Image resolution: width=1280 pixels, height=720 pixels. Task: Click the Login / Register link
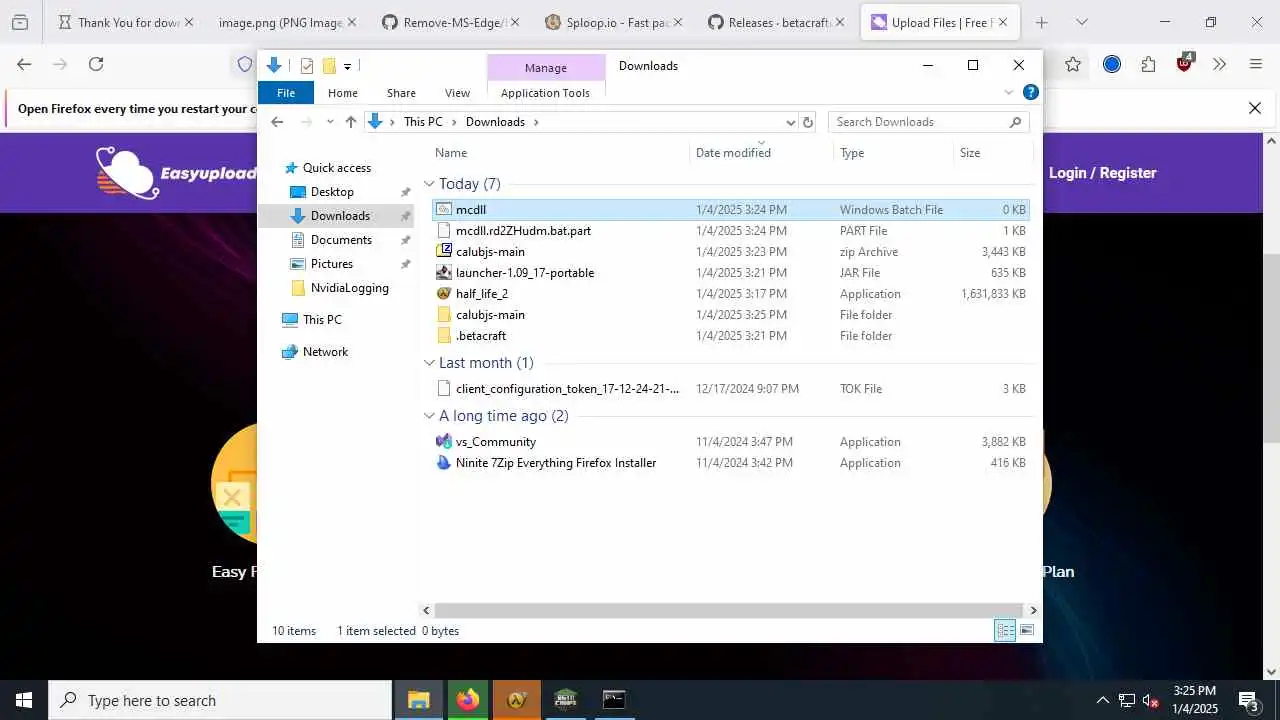(1102, 173)
